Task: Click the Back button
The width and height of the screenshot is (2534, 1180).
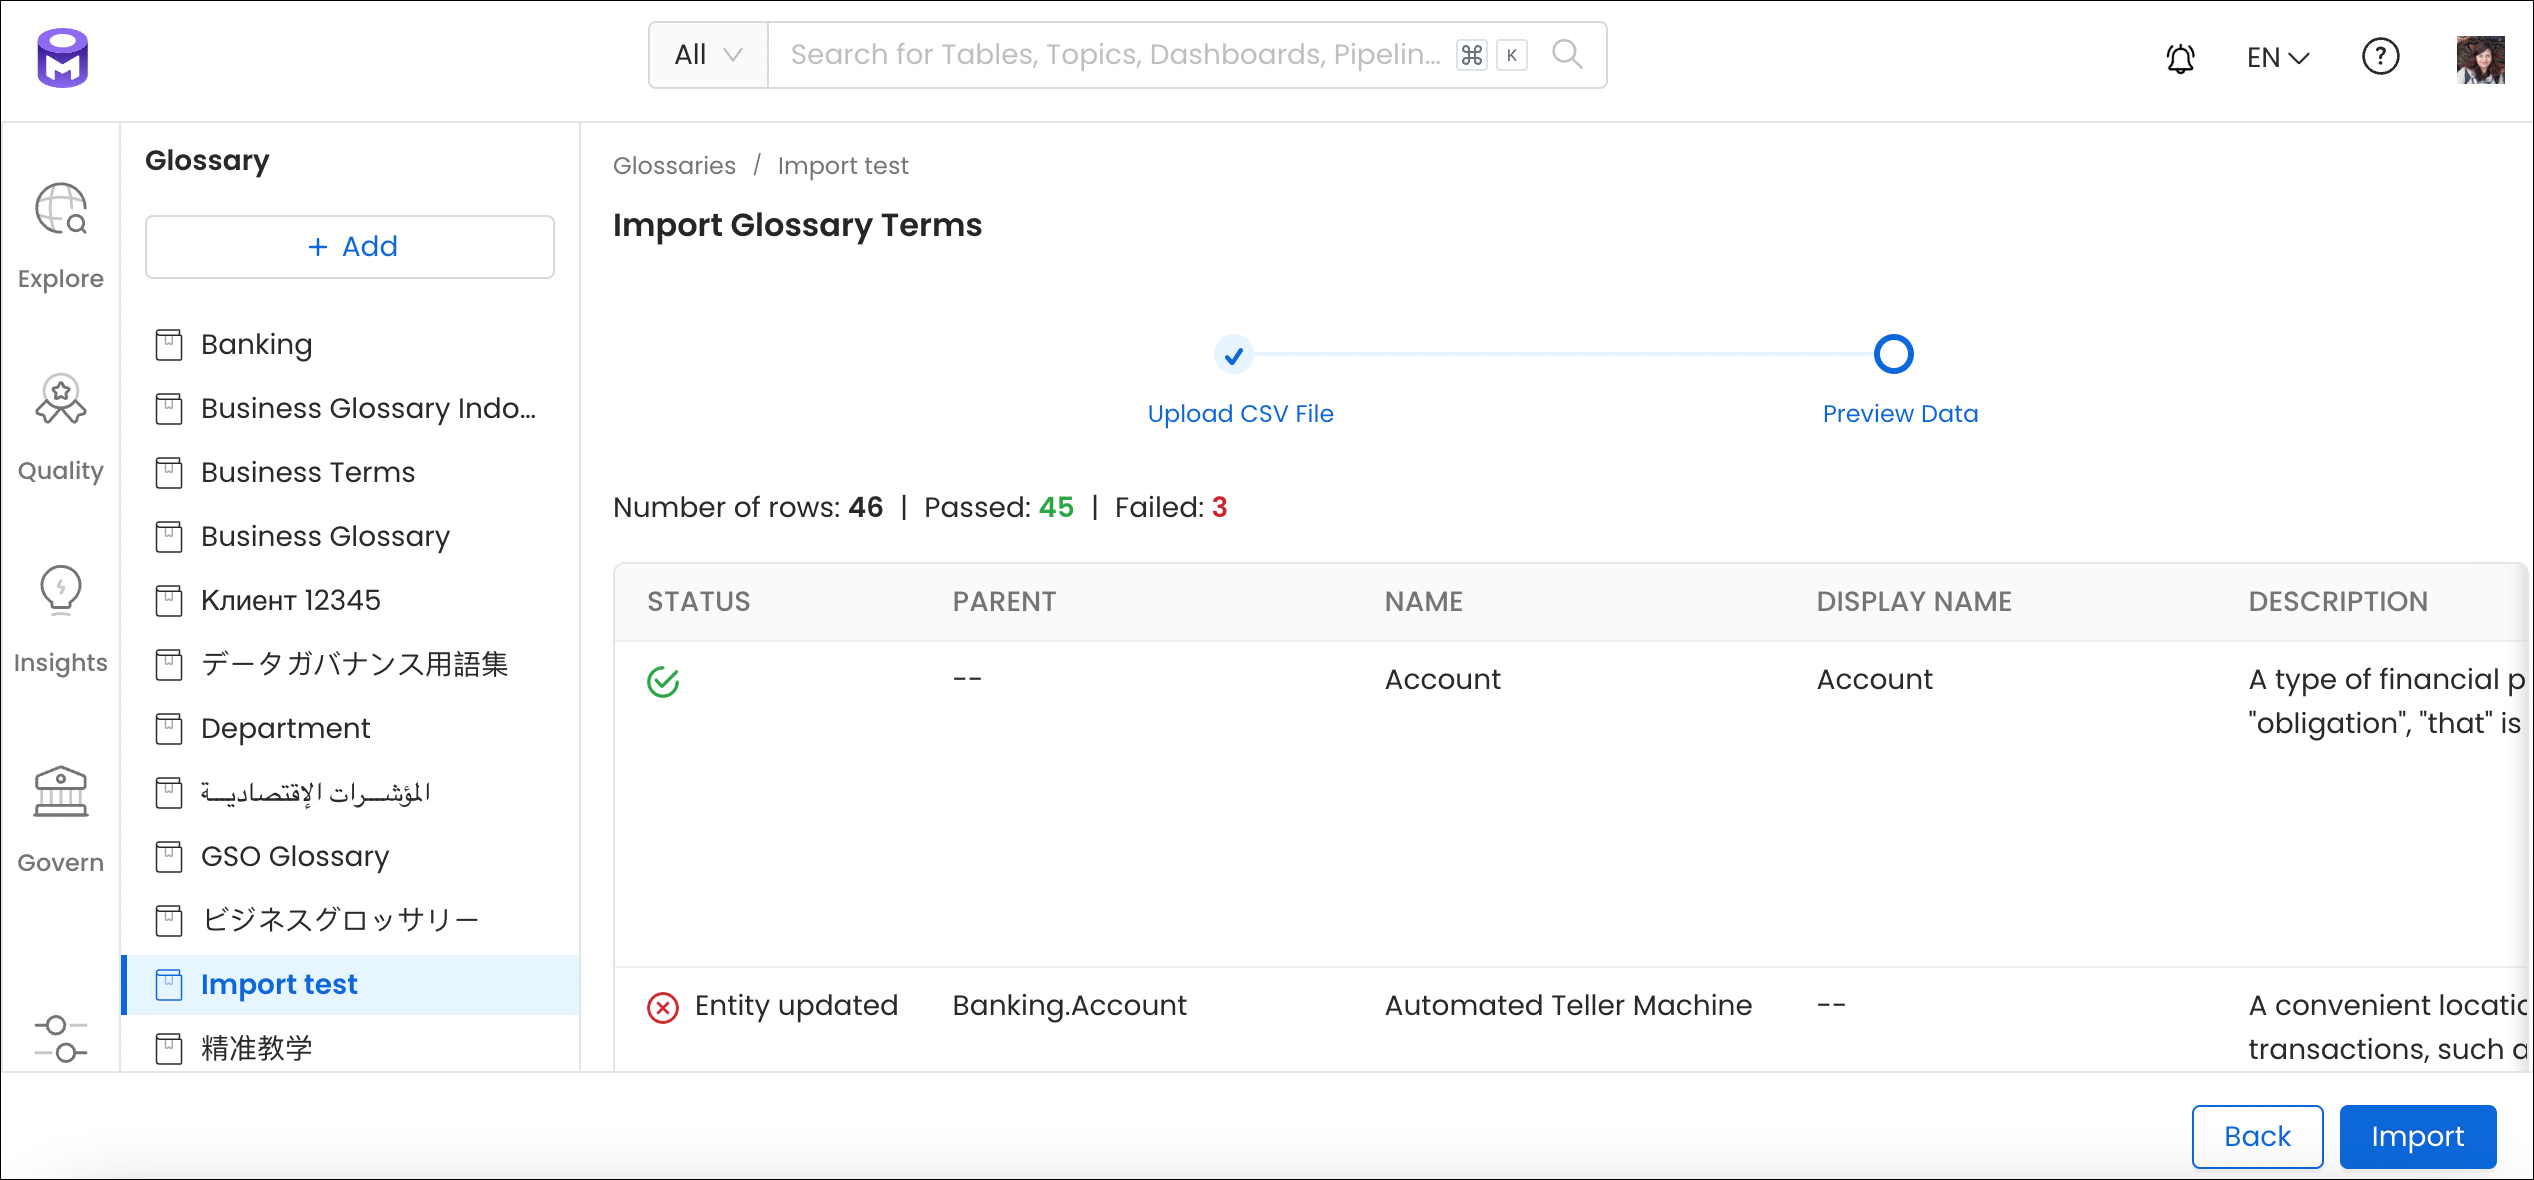Action: [2258, 1136]
